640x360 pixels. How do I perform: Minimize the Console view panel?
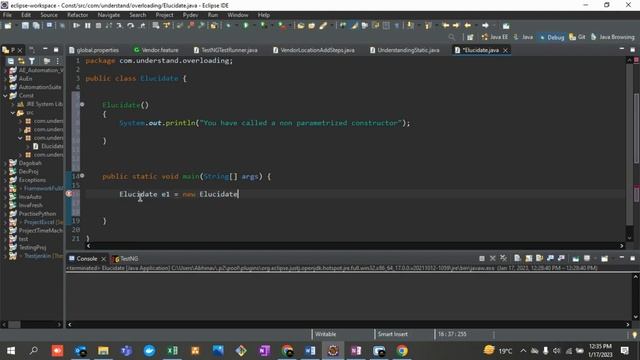tap(622, 258)
